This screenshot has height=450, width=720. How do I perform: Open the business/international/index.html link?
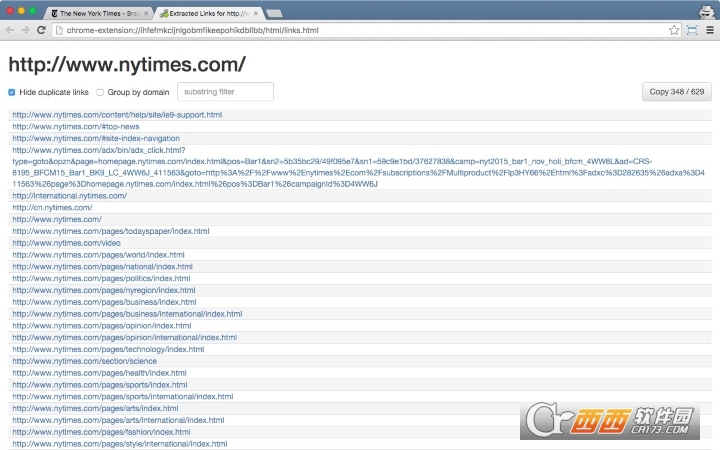click(127, 314)
